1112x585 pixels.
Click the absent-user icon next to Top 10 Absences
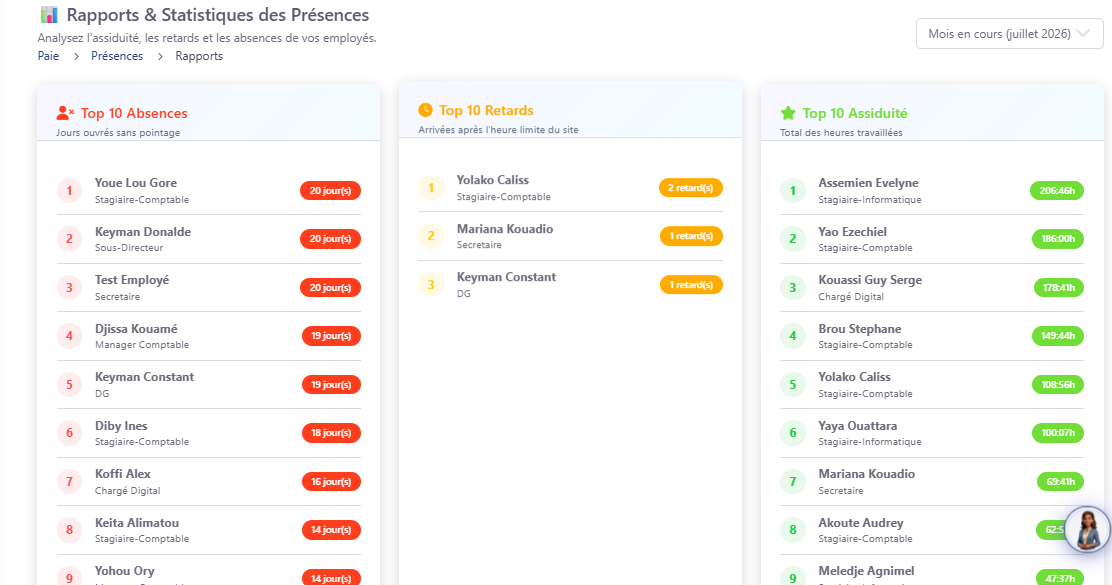click(x=65, y=113)
